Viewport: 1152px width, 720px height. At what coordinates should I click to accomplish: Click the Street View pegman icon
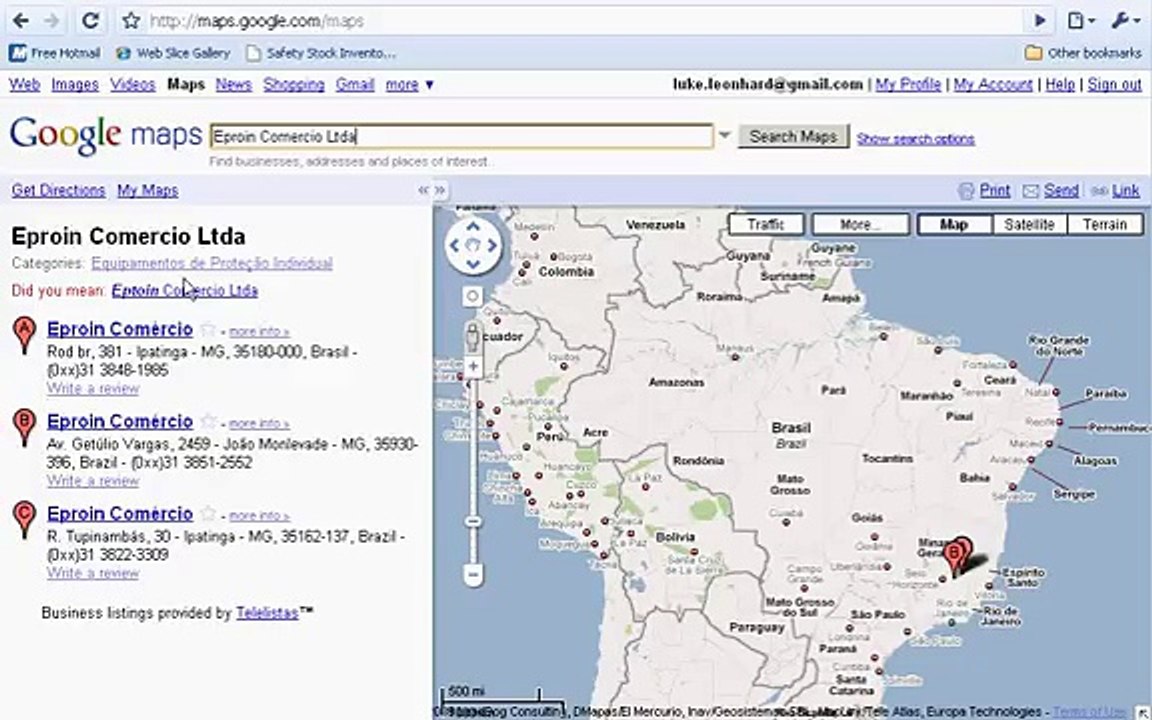(473, 336)
